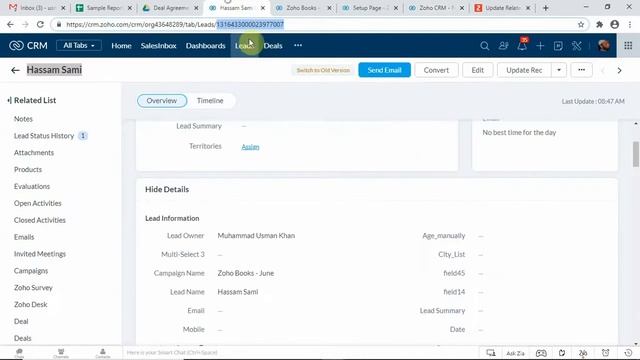Click the page vertical scrollbar thumb
The height and width of the screenshot is (360, 640).
click(x=636, y=154)
